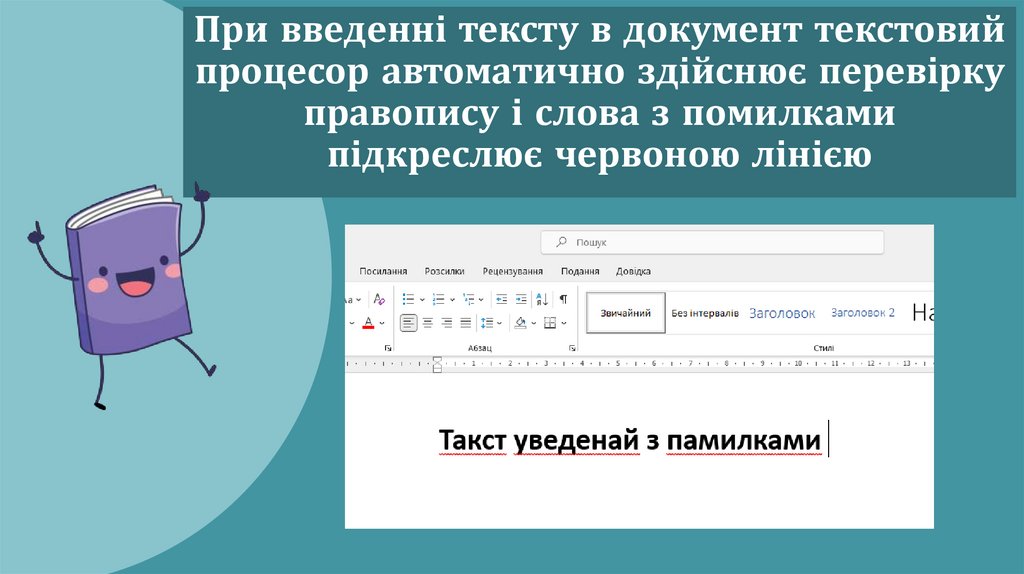This screenshot has width=1024, height=574.
Task: Sort text with the A-Я sort icon
Action: [x=542, y=299]
